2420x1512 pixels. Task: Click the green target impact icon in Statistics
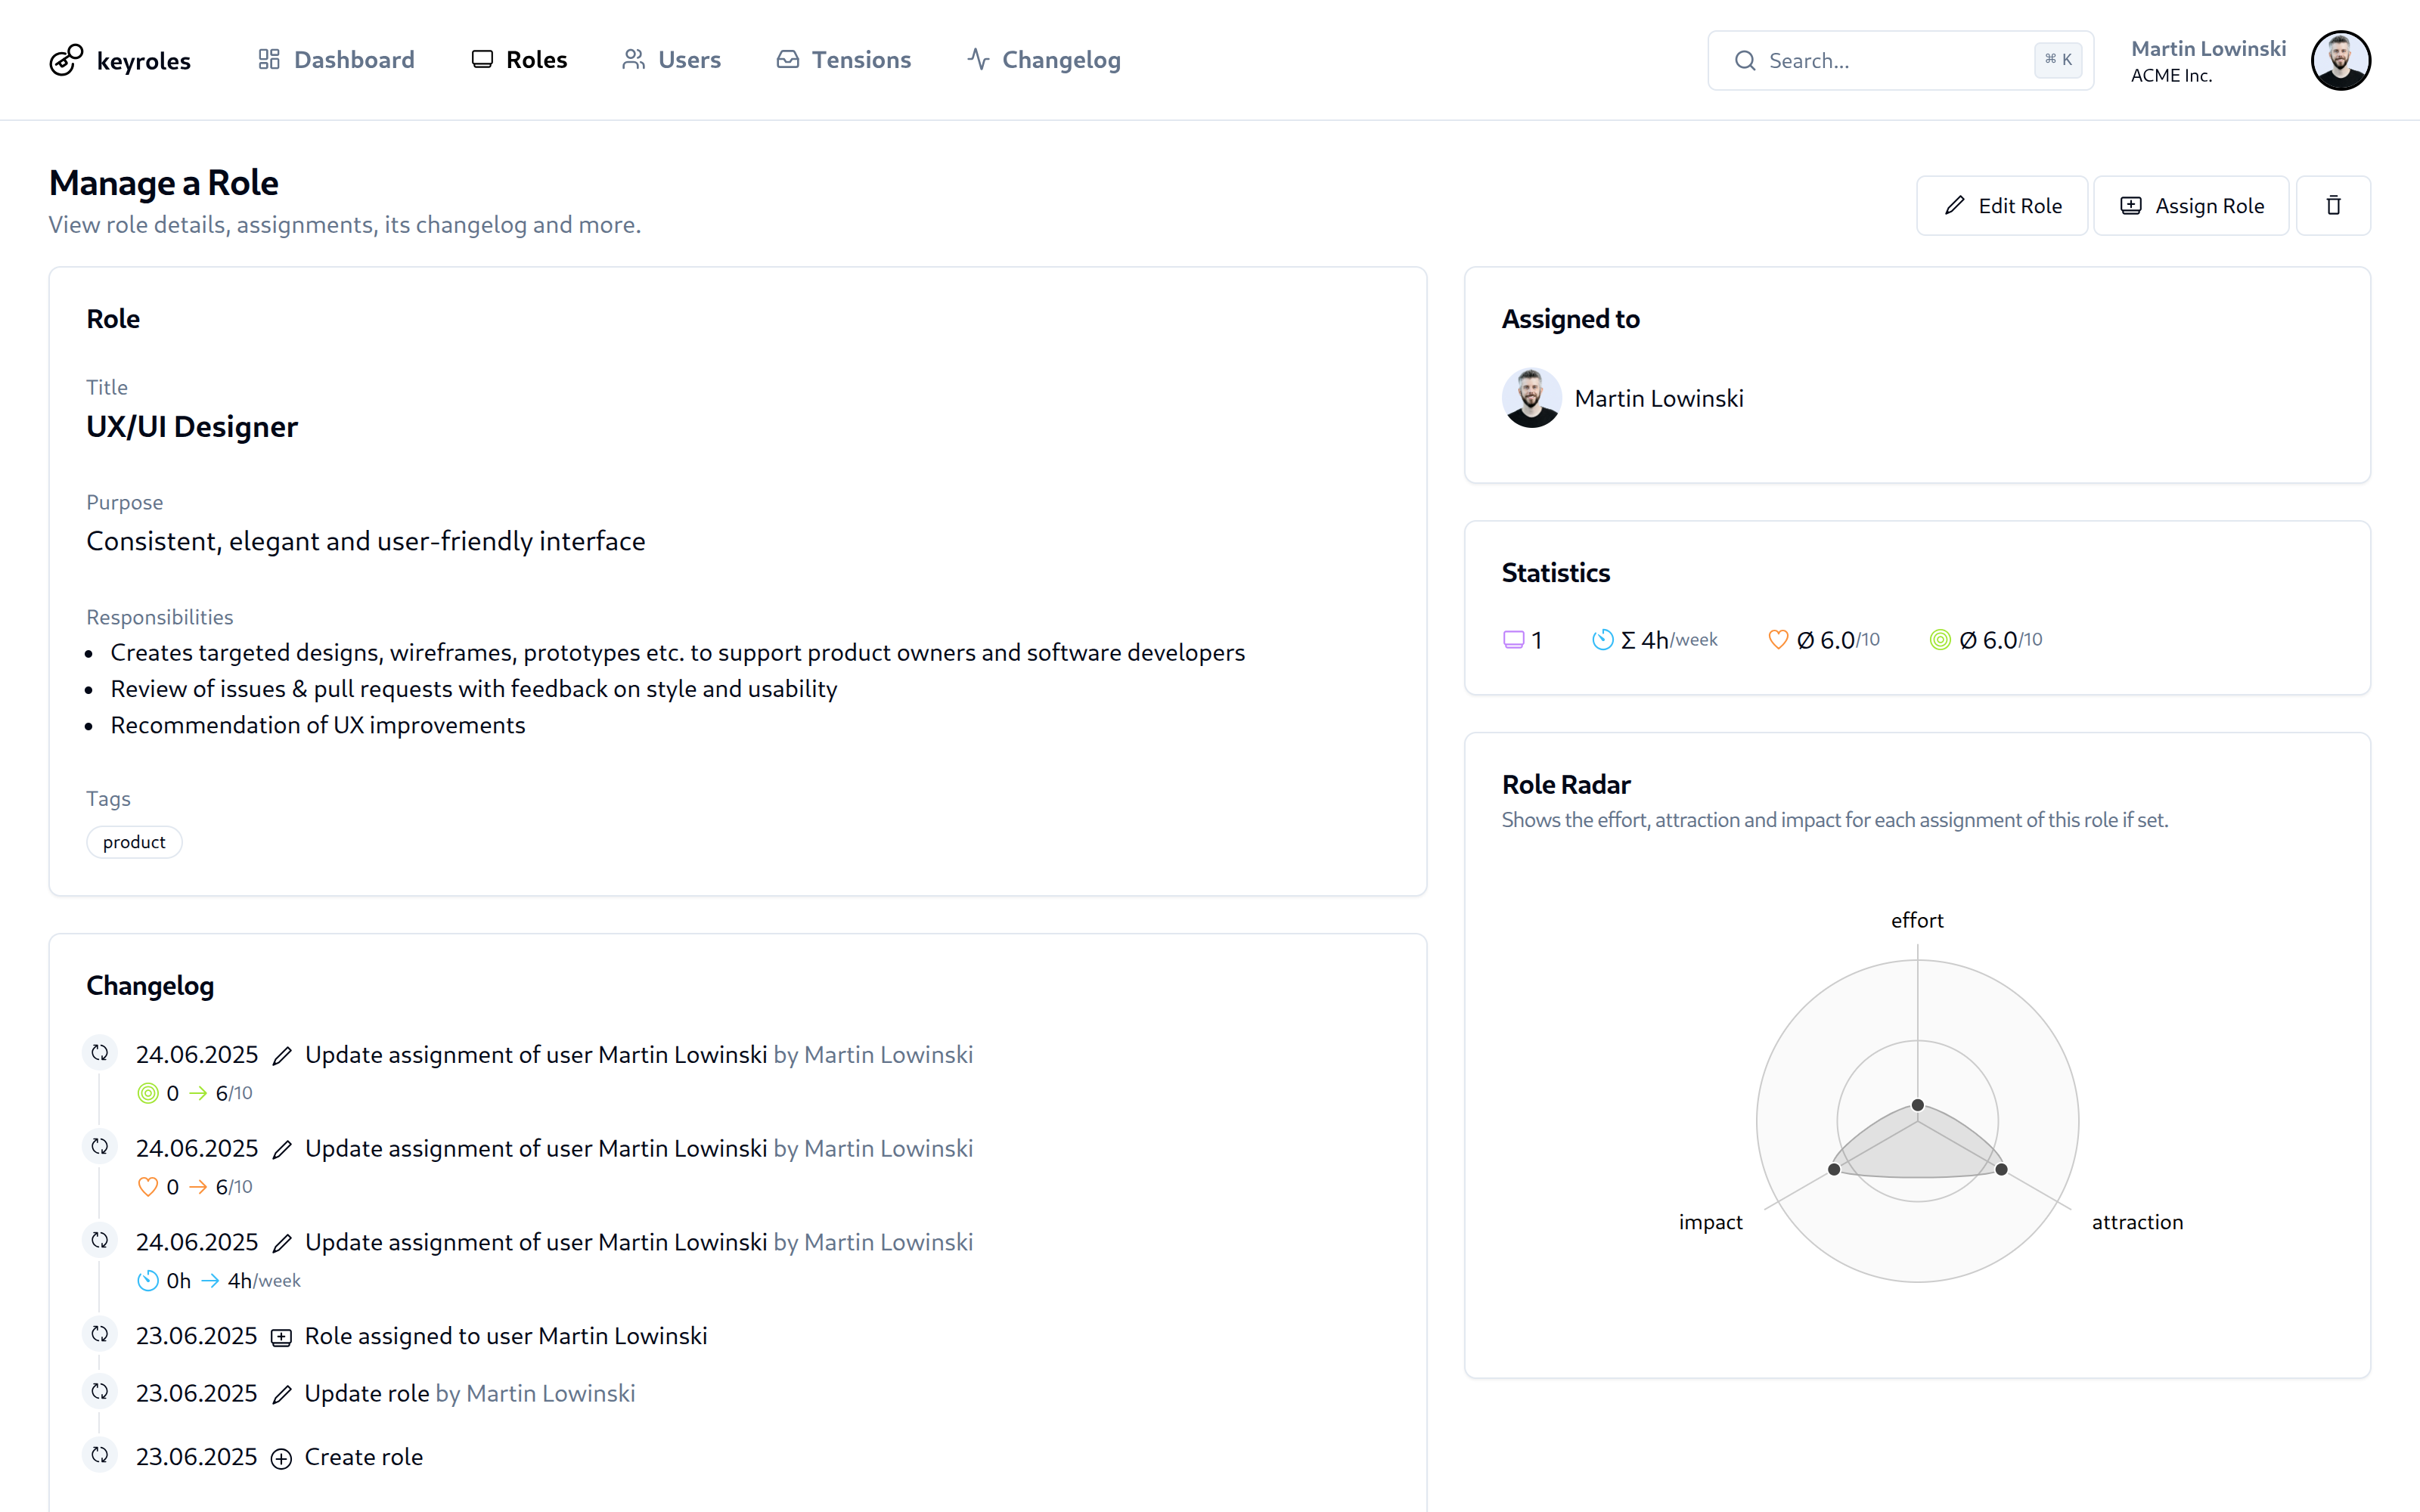click(1940, 640)
